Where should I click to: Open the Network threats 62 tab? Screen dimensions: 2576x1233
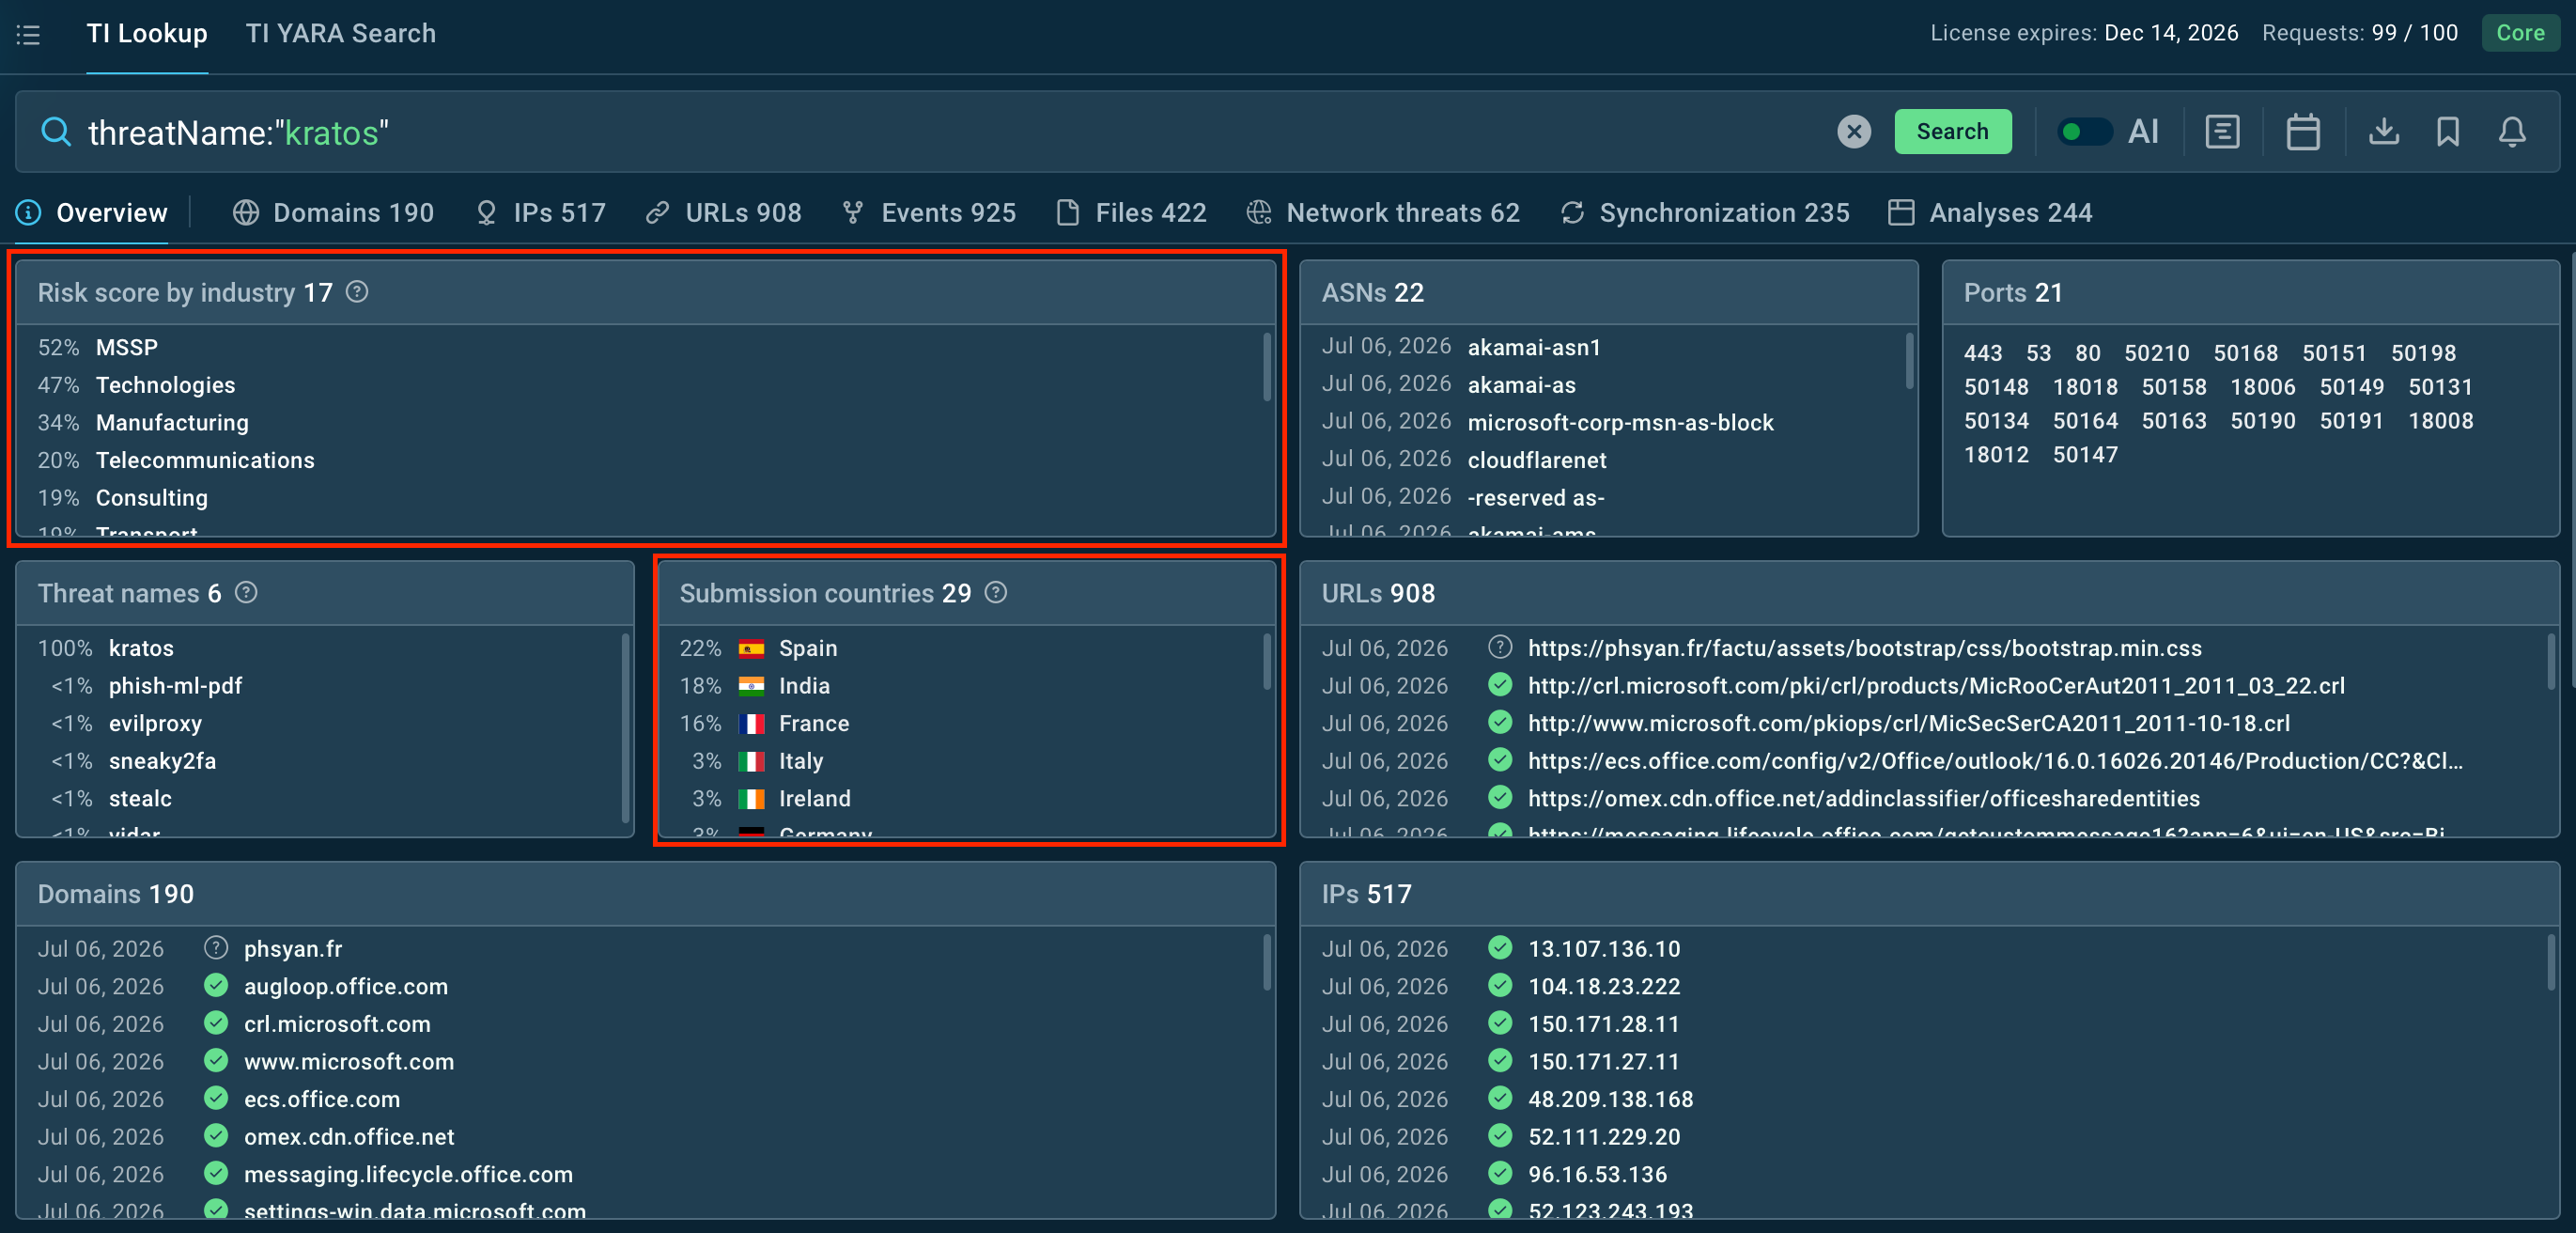[1383, 213]
